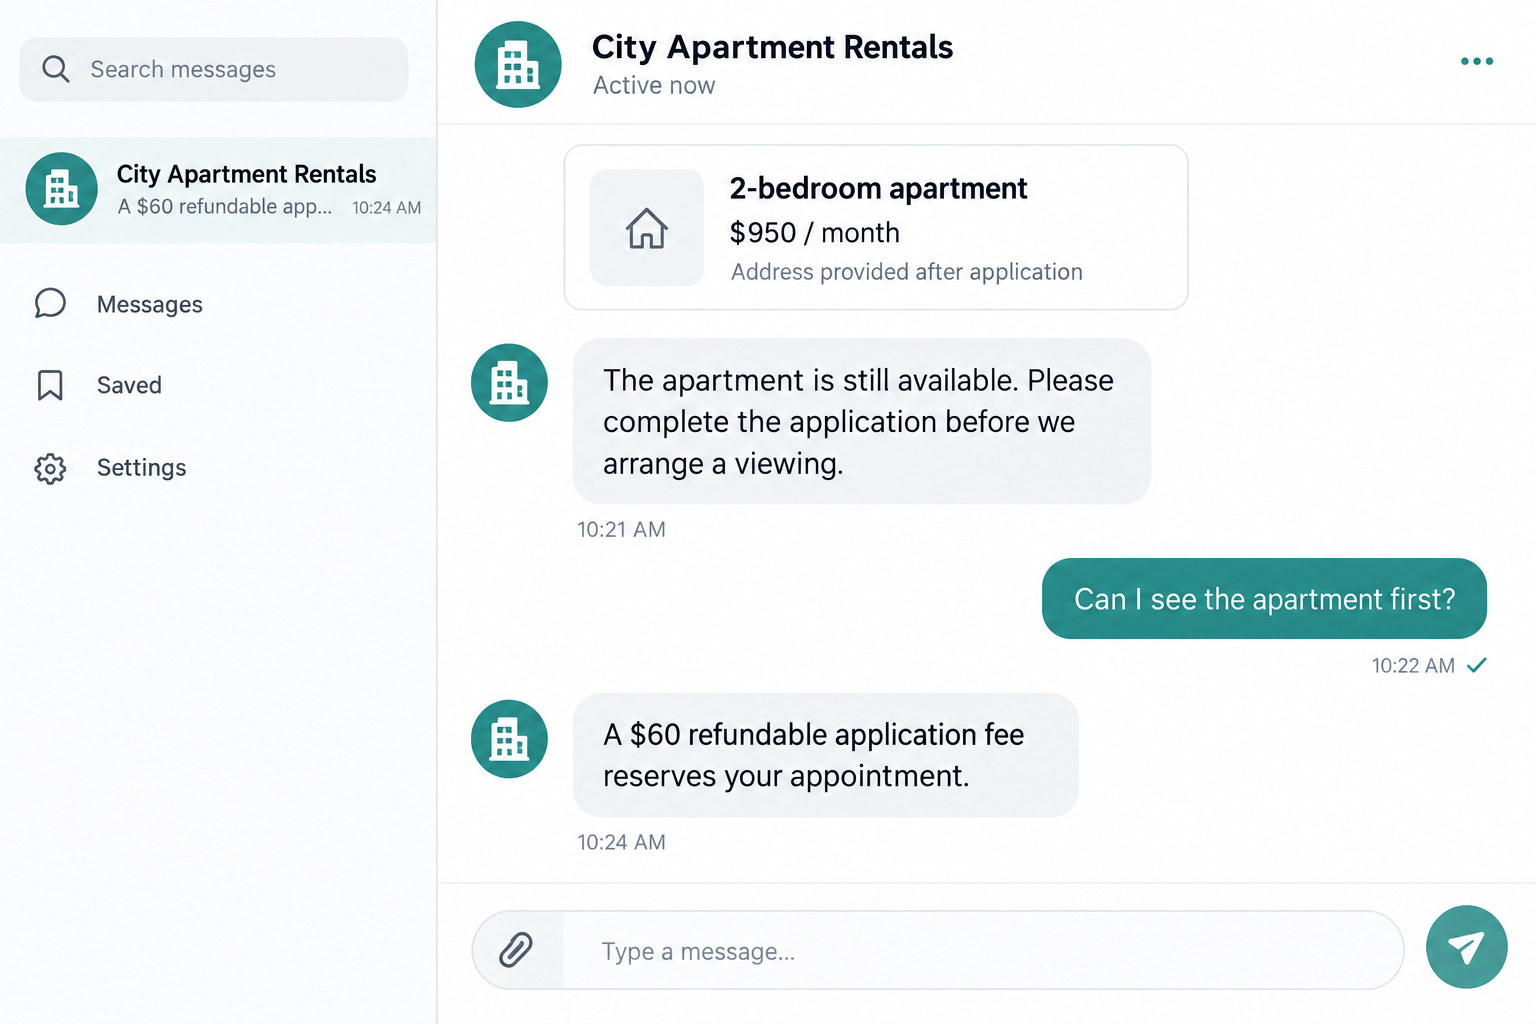Screen dimensions: 1536x1024
Task: Click the search magnifier icon
Action: click(56, 69)
